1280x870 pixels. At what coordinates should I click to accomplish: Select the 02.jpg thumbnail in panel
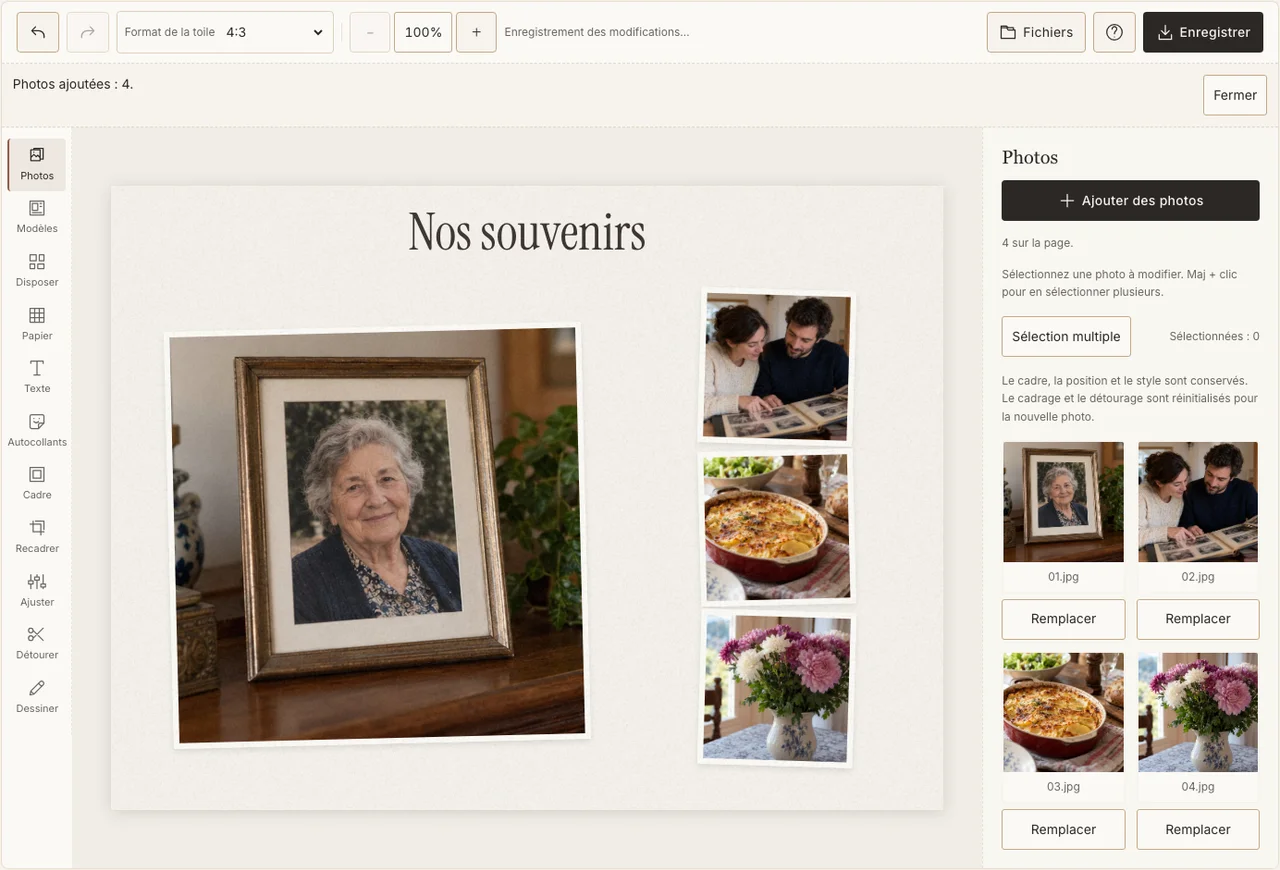point(1198,502)
